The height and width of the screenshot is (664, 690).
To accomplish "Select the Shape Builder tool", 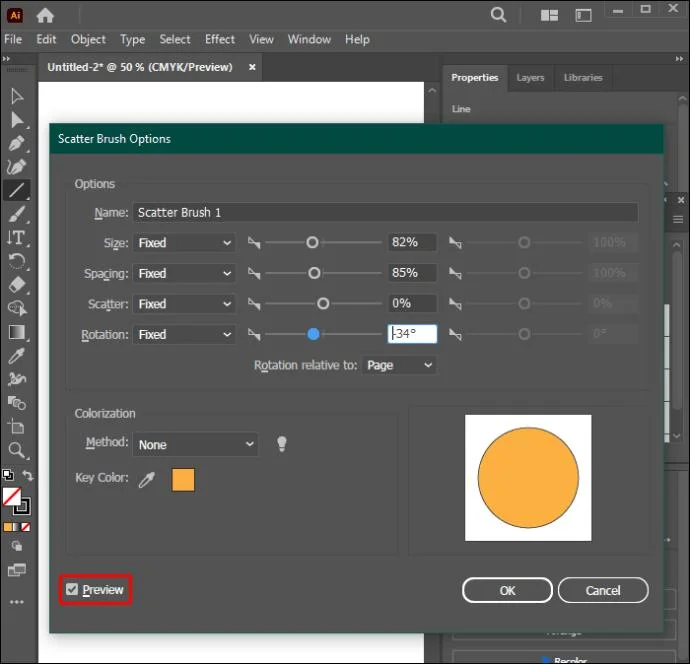I will click(17, 308).
